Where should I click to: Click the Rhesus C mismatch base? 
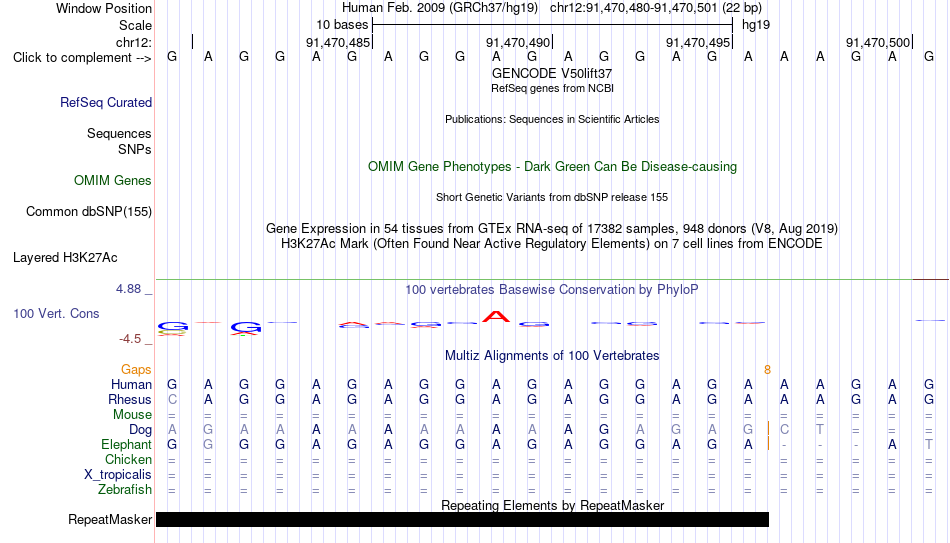click(x=172, y=400)
